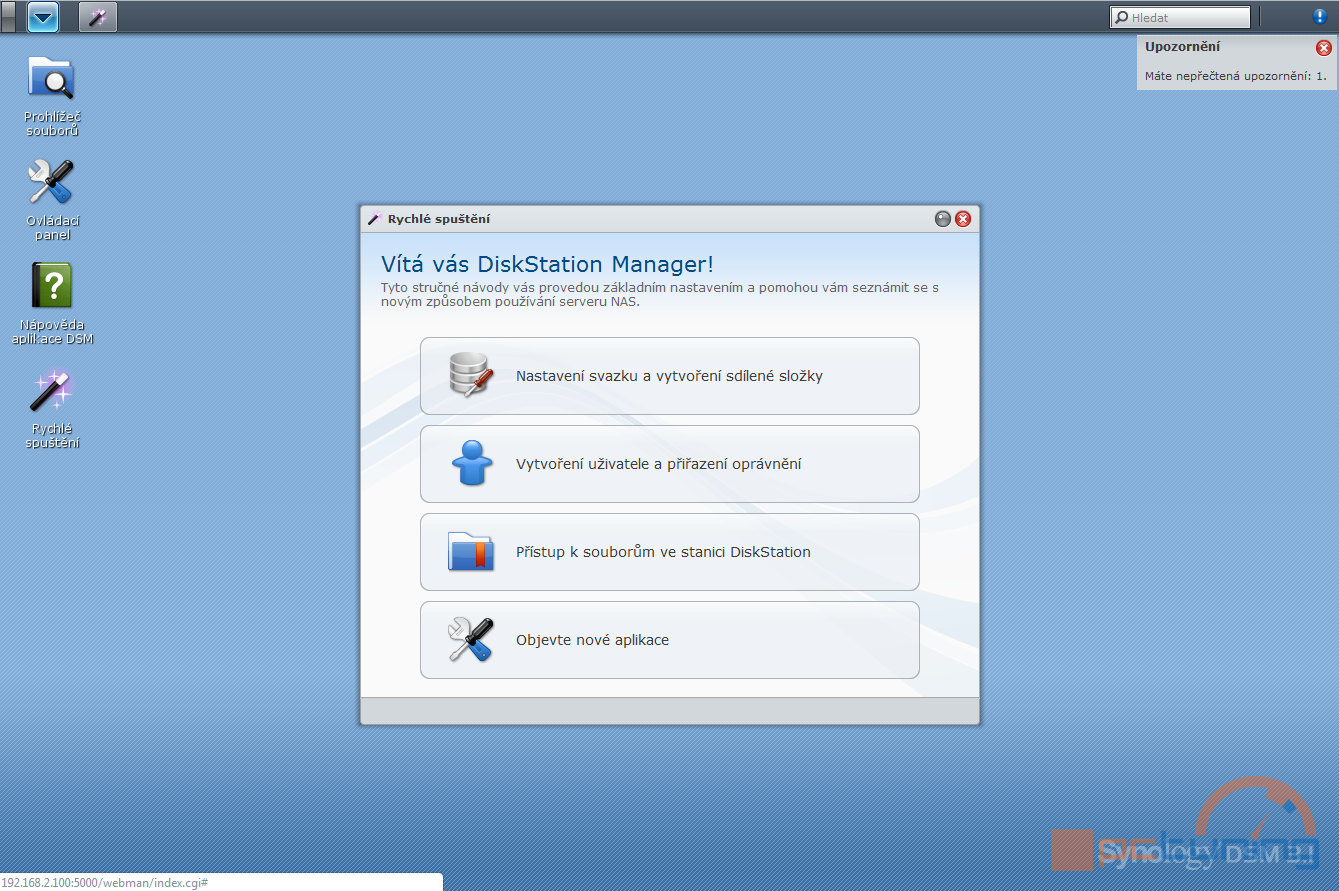Click the blue user figure icon

[471, 463]
